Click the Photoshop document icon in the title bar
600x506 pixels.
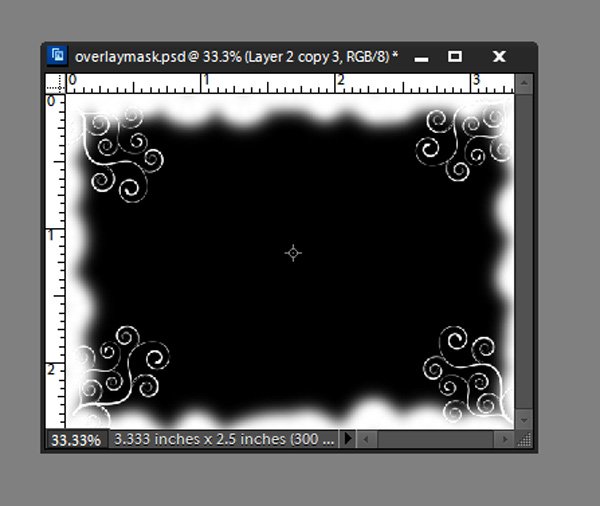[57, 55]
